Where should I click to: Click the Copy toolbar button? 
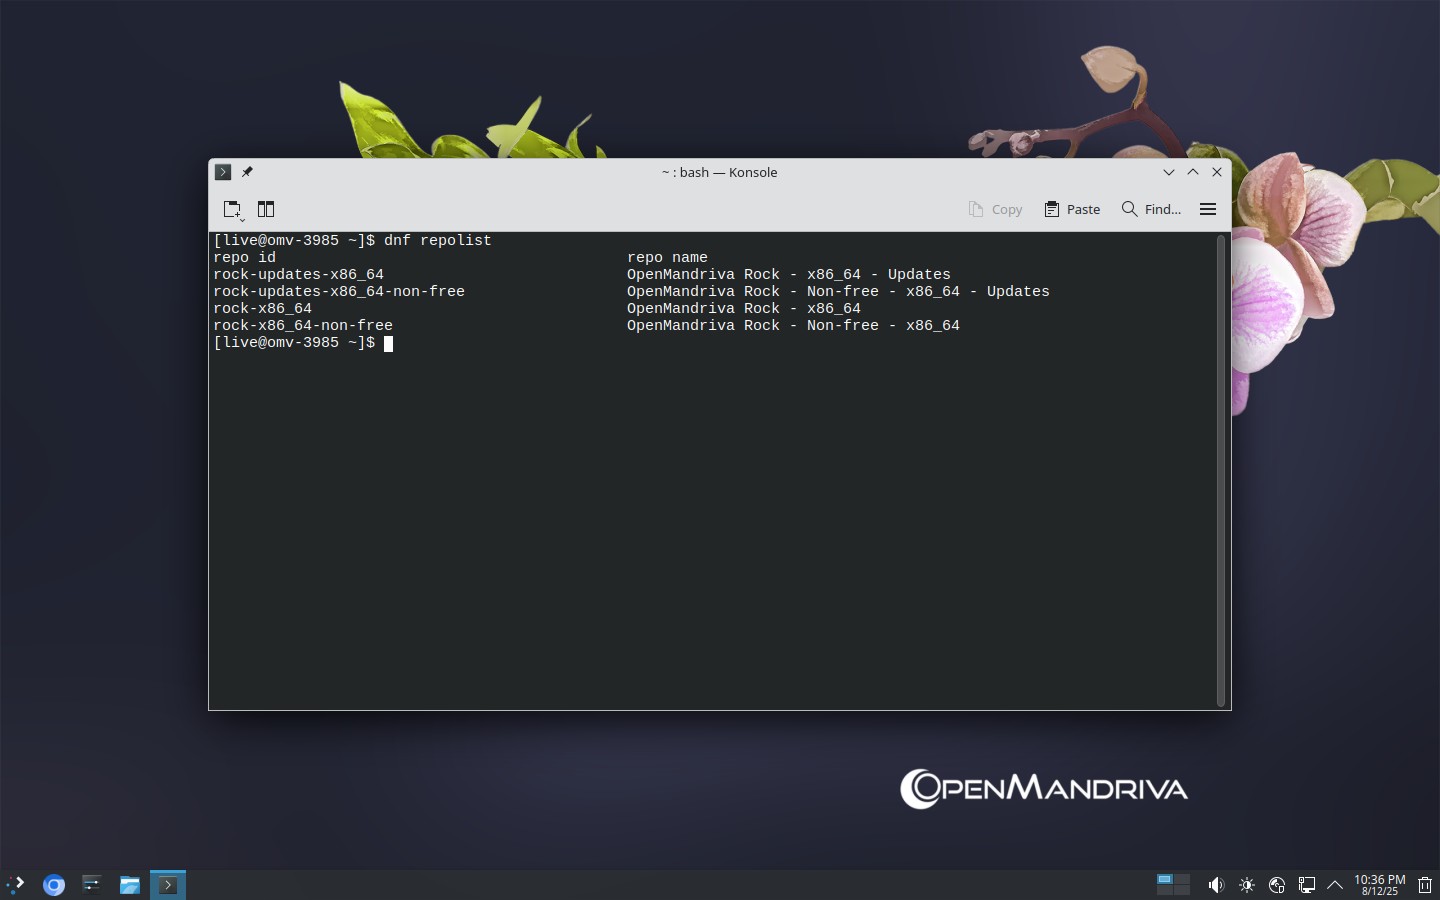[x=995, y=209]
